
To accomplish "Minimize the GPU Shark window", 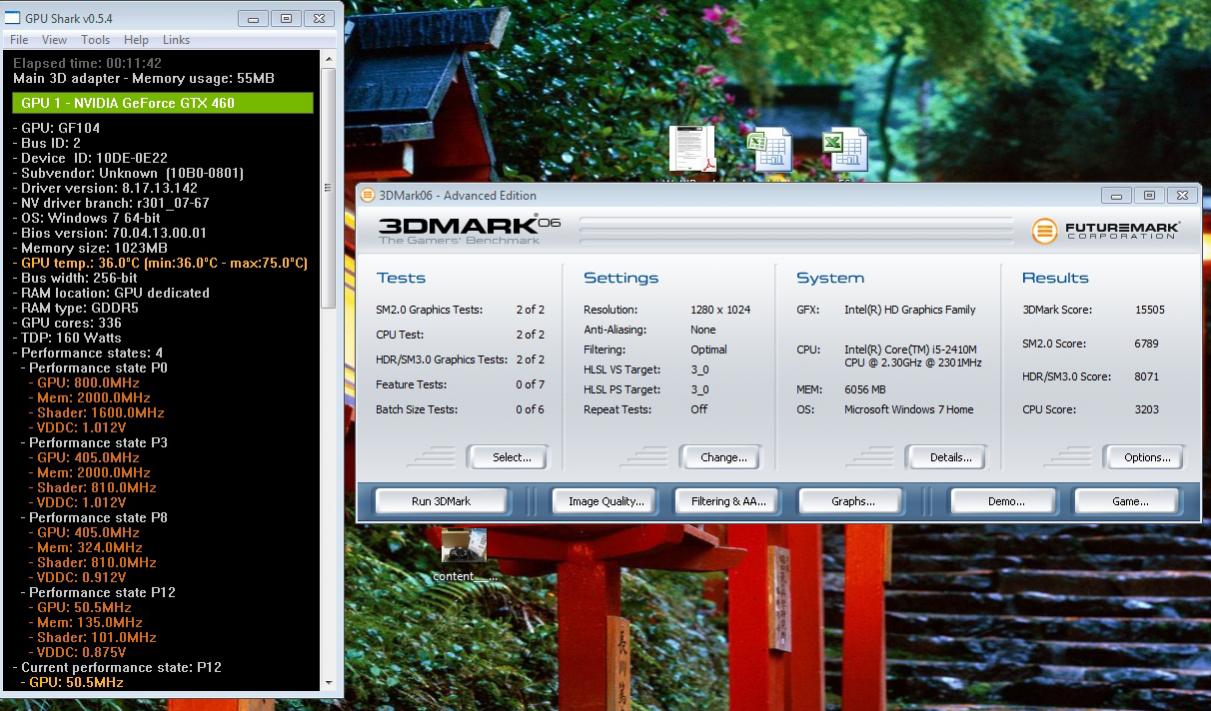I will pyautogui.click(x=252, y=18).
